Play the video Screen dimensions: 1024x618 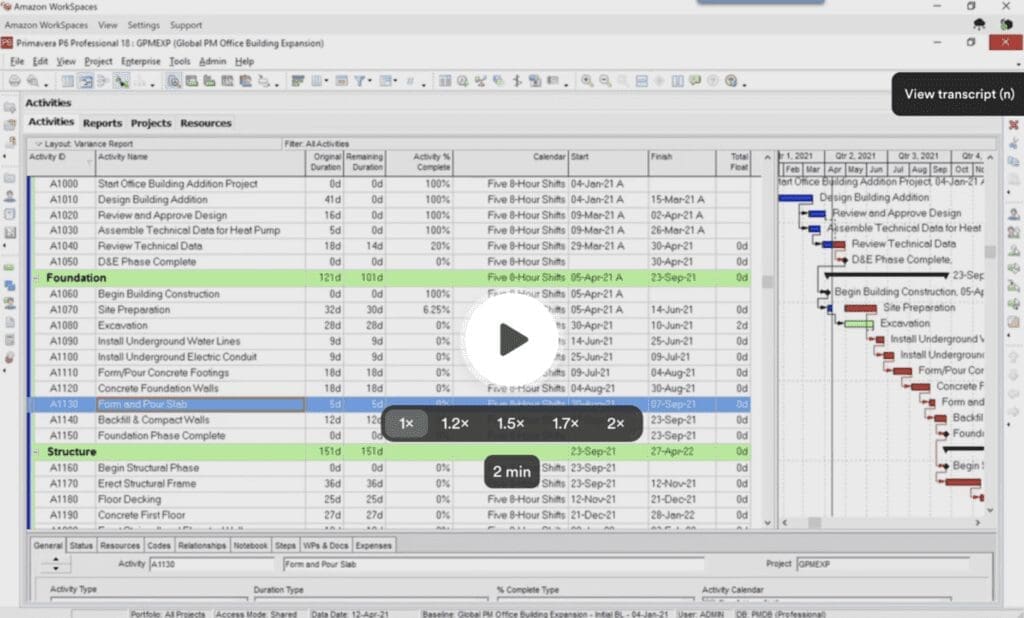point(512,339)
